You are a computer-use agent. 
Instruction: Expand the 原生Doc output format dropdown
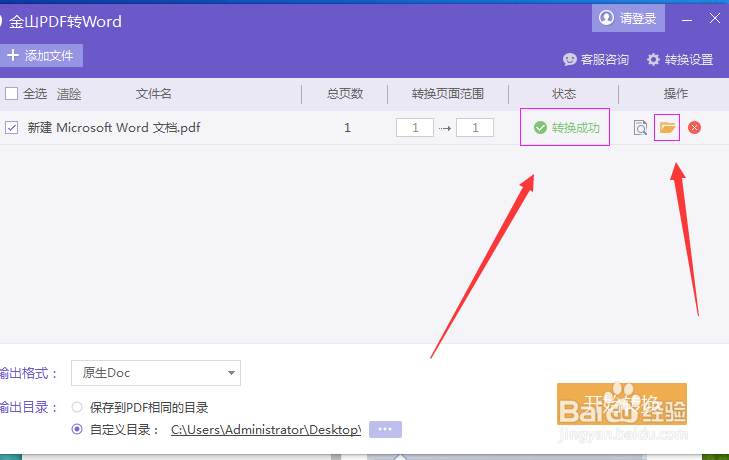point(156,373)
